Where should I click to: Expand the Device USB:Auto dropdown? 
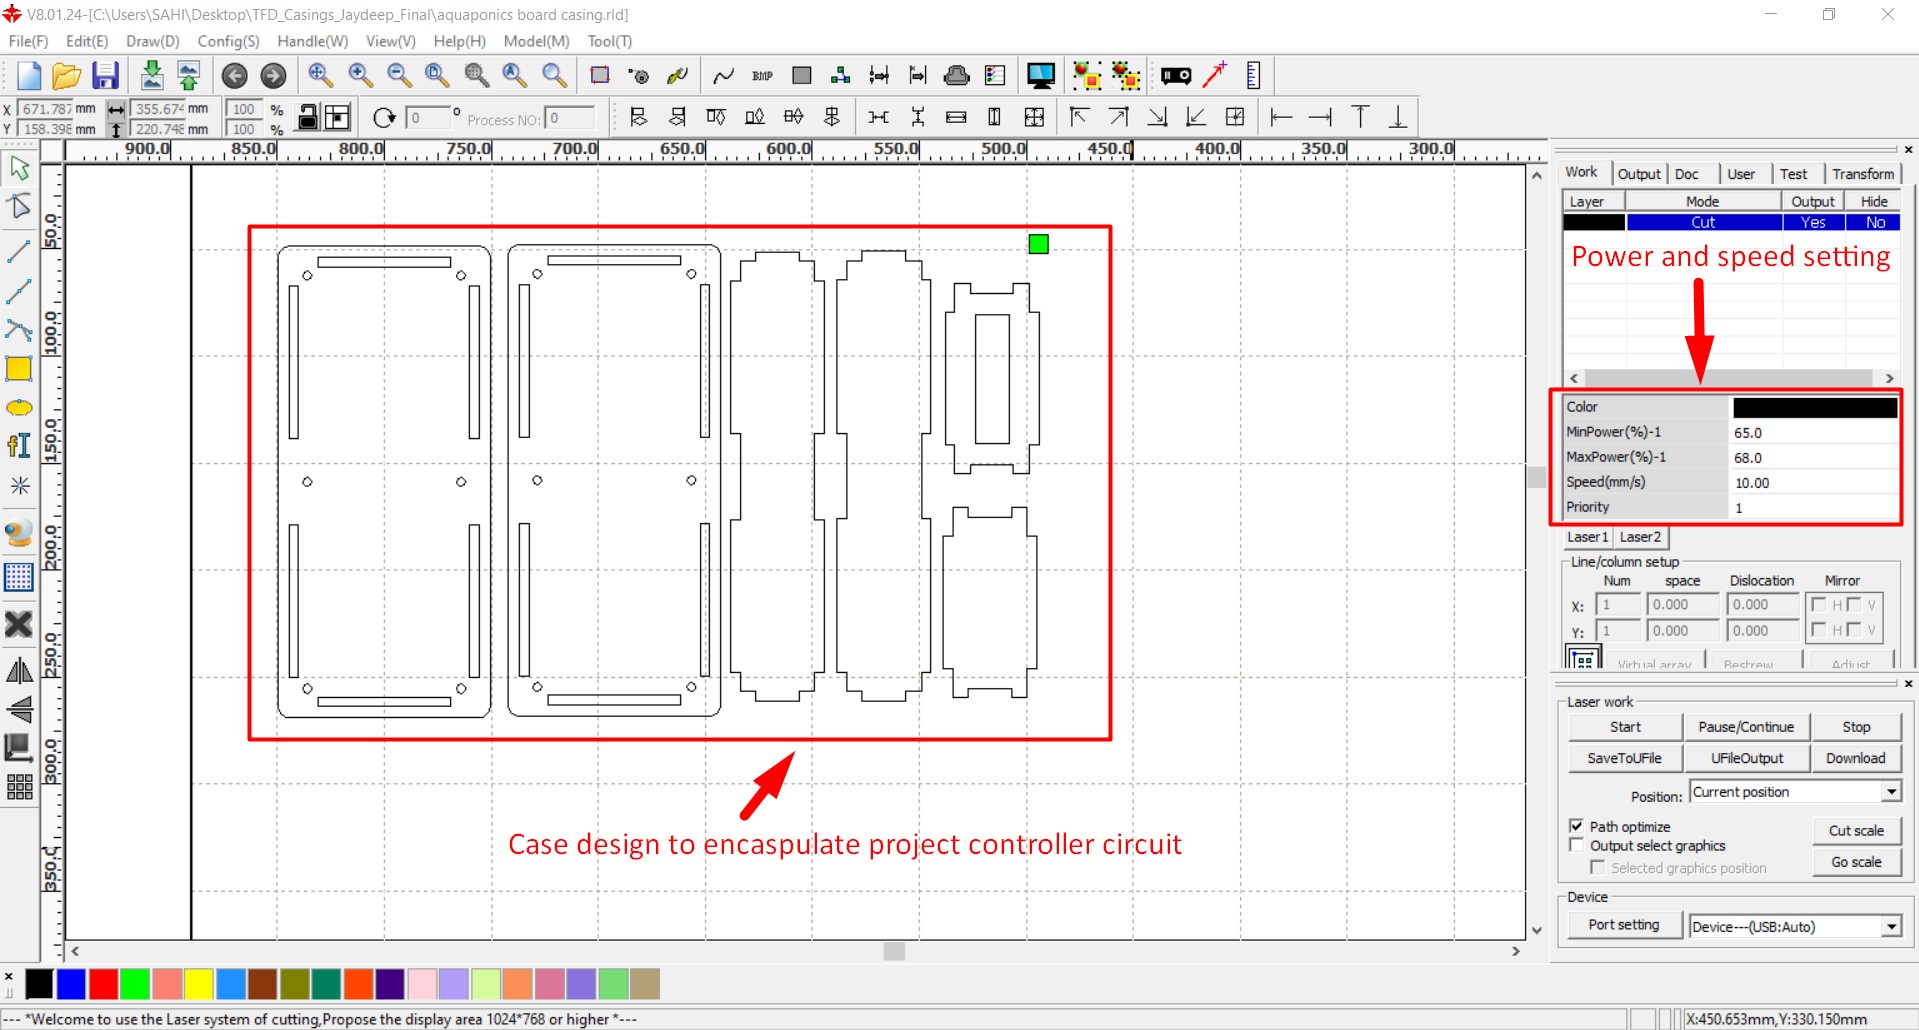coord(1891,927)
